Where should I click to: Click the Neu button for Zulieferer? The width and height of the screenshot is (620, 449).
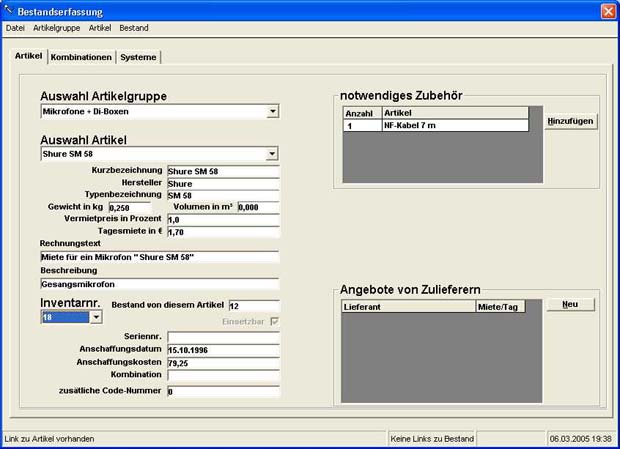point(570,304)
